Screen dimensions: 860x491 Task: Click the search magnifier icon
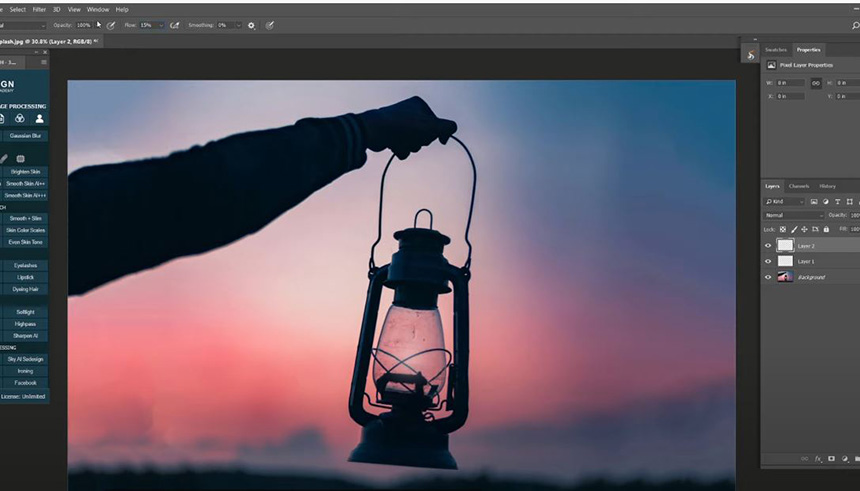pyautogui.click(x=855, y=25)
